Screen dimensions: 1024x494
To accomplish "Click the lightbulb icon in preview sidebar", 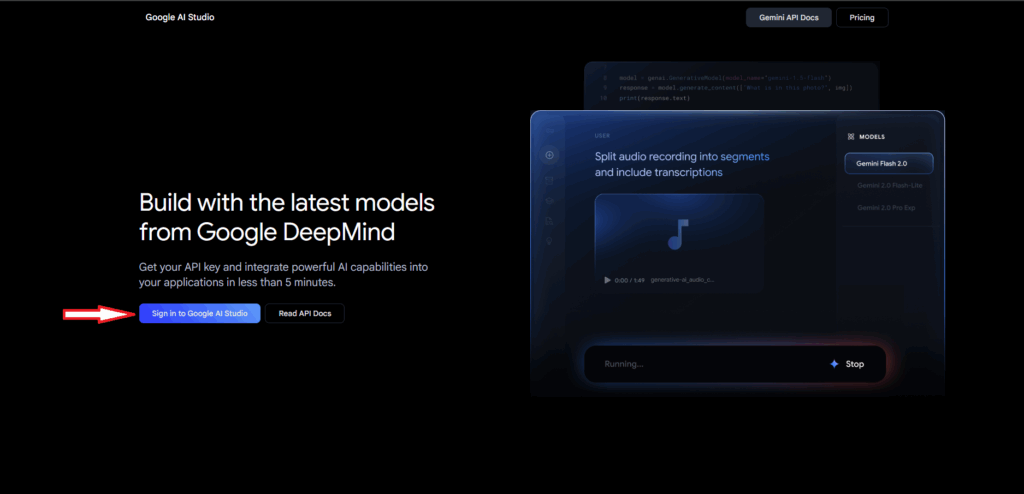I will [x=549, y=241].
